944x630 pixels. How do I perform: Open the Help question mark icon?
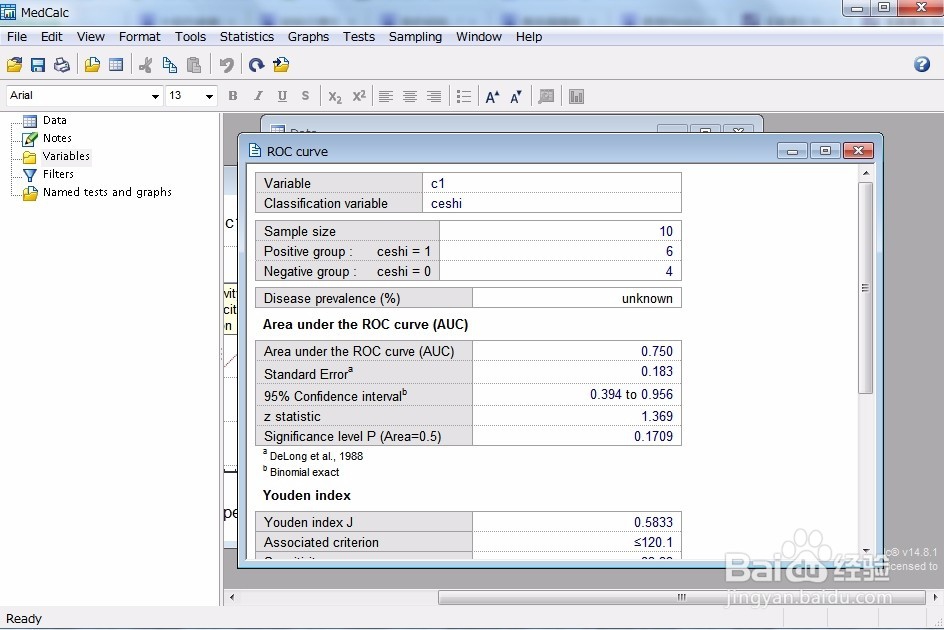click(x=922, y=64)
